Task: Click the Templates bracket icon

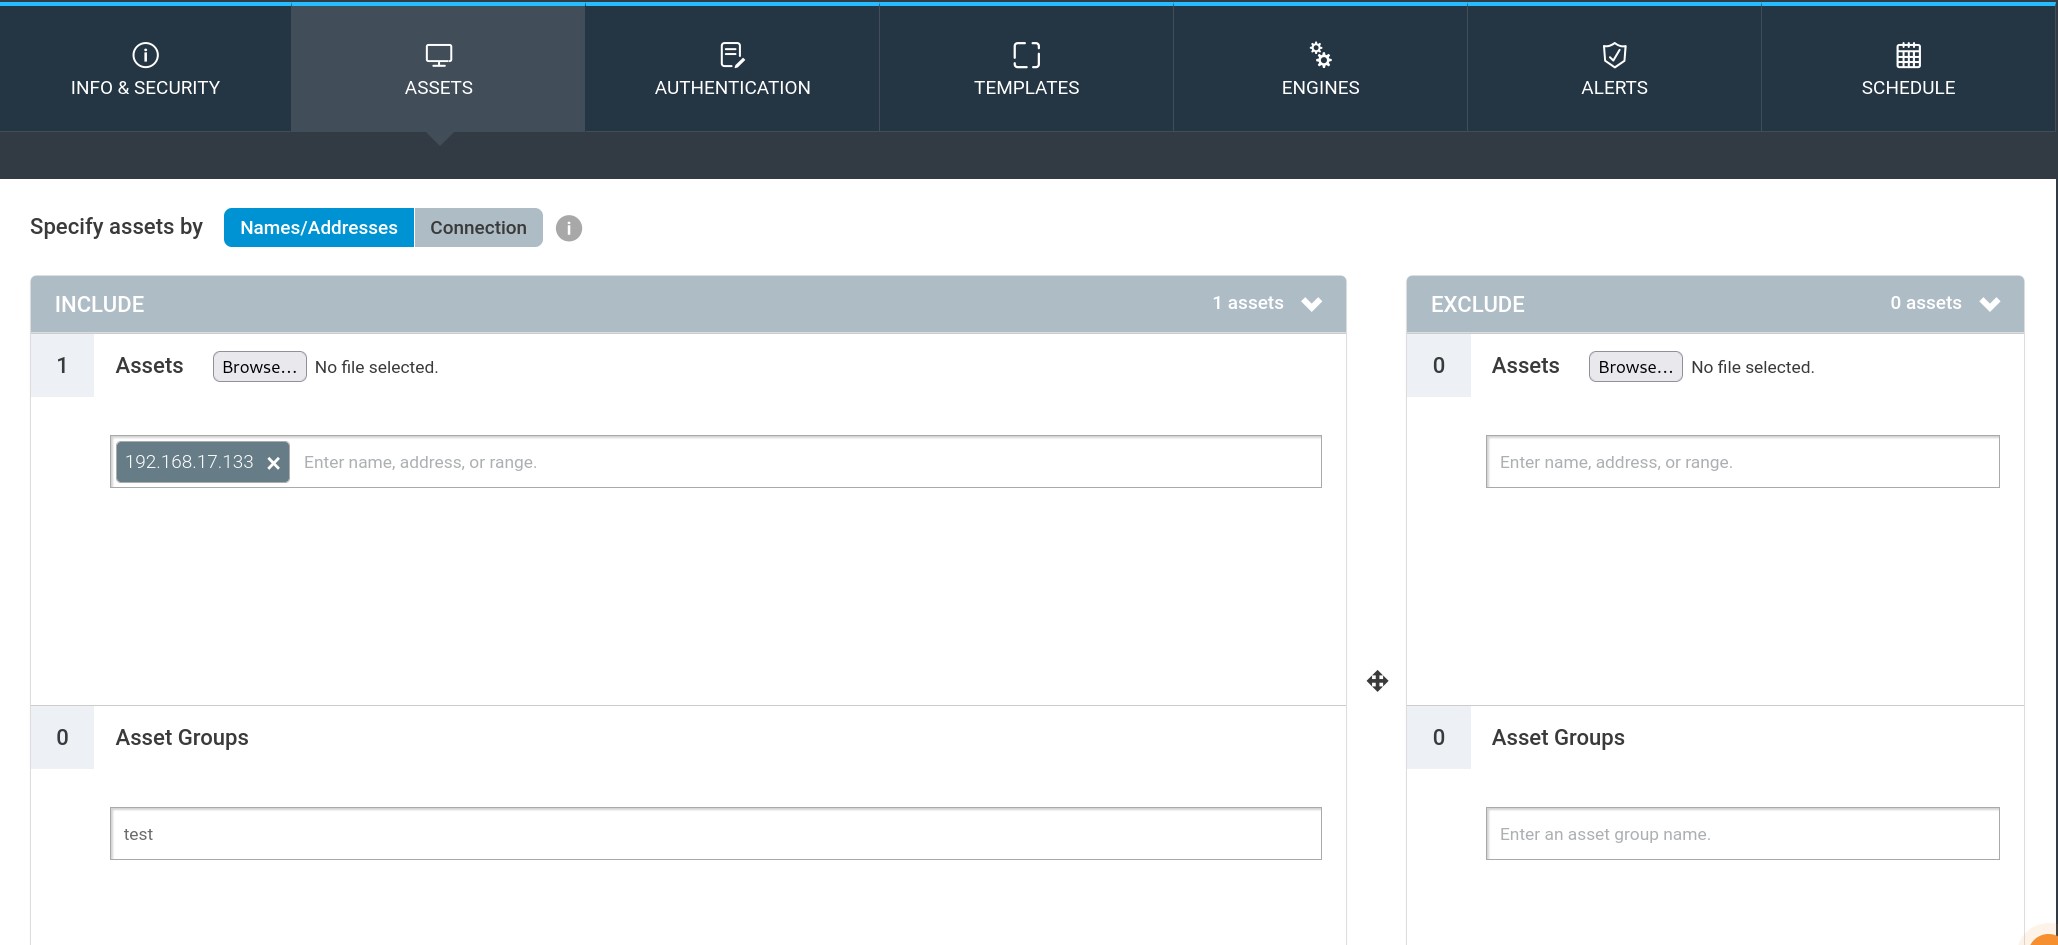Action: (x=1026, y=55)
